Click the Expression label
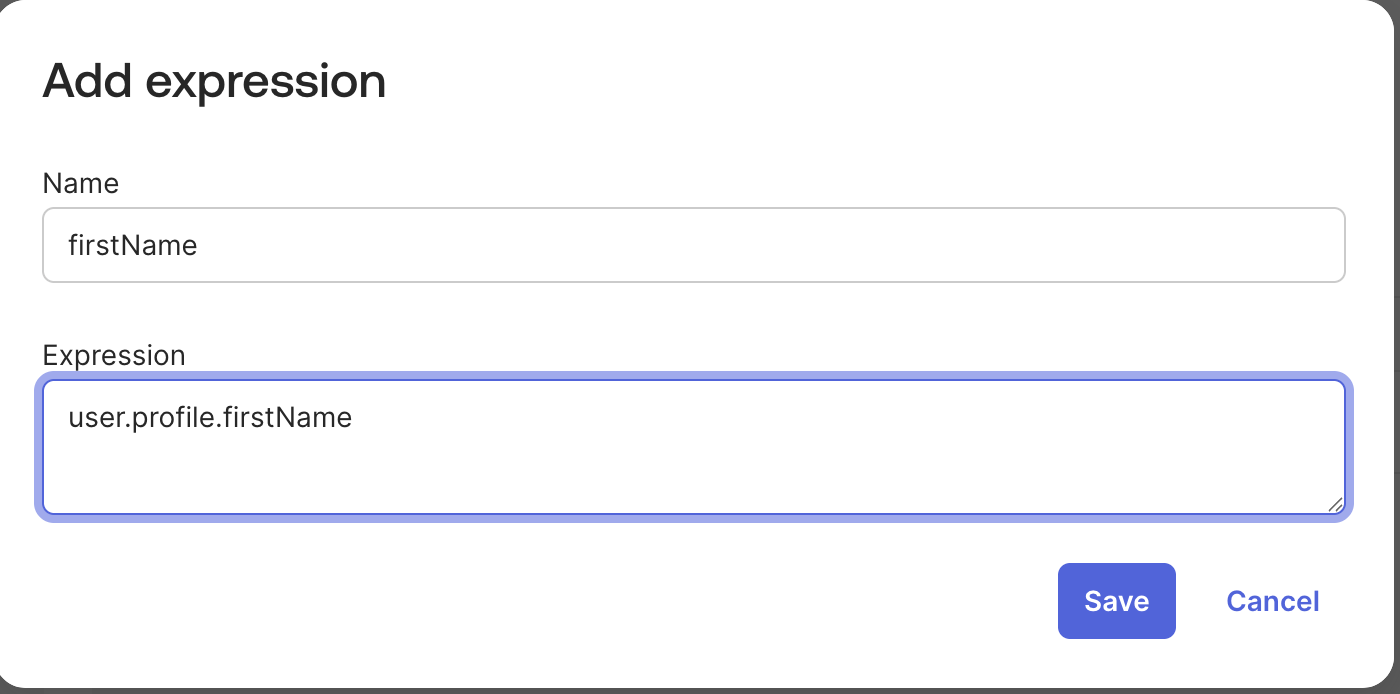Image resolution: width=1400 pixels, height=694 pixels. click(113, 355)
